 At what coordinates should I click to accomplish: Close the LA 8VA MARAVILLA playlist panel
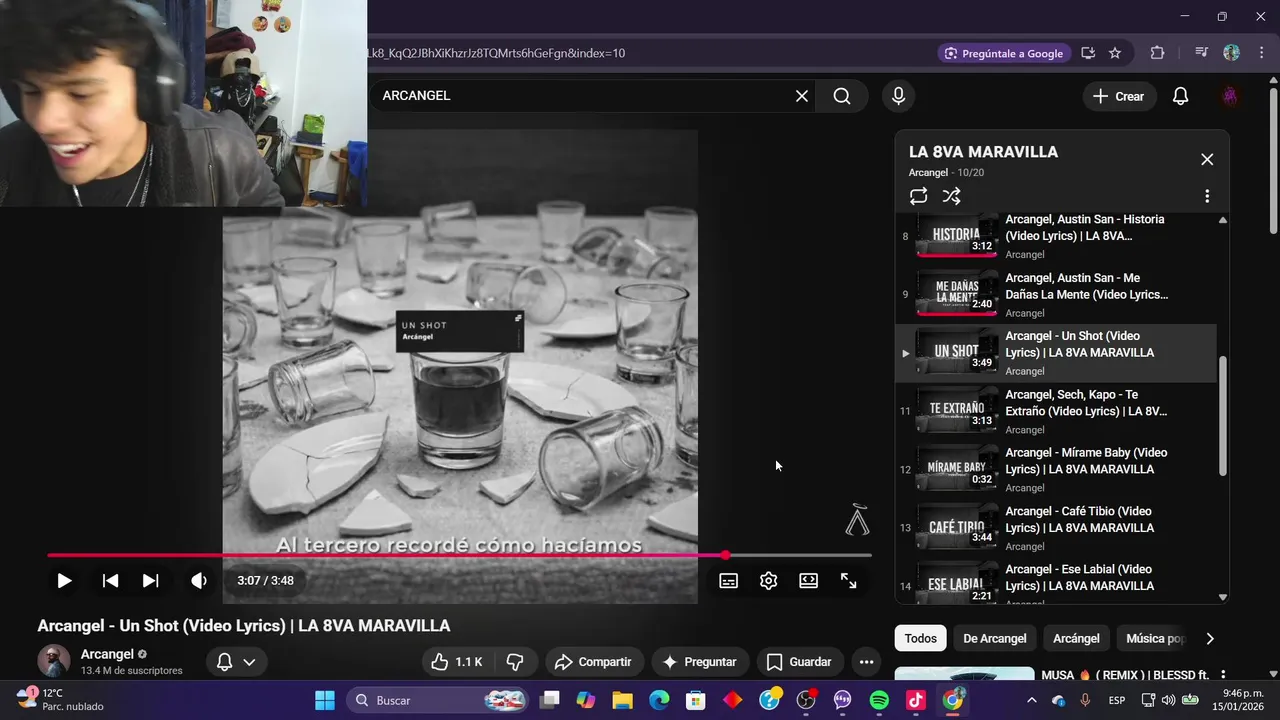(1207, 160)
